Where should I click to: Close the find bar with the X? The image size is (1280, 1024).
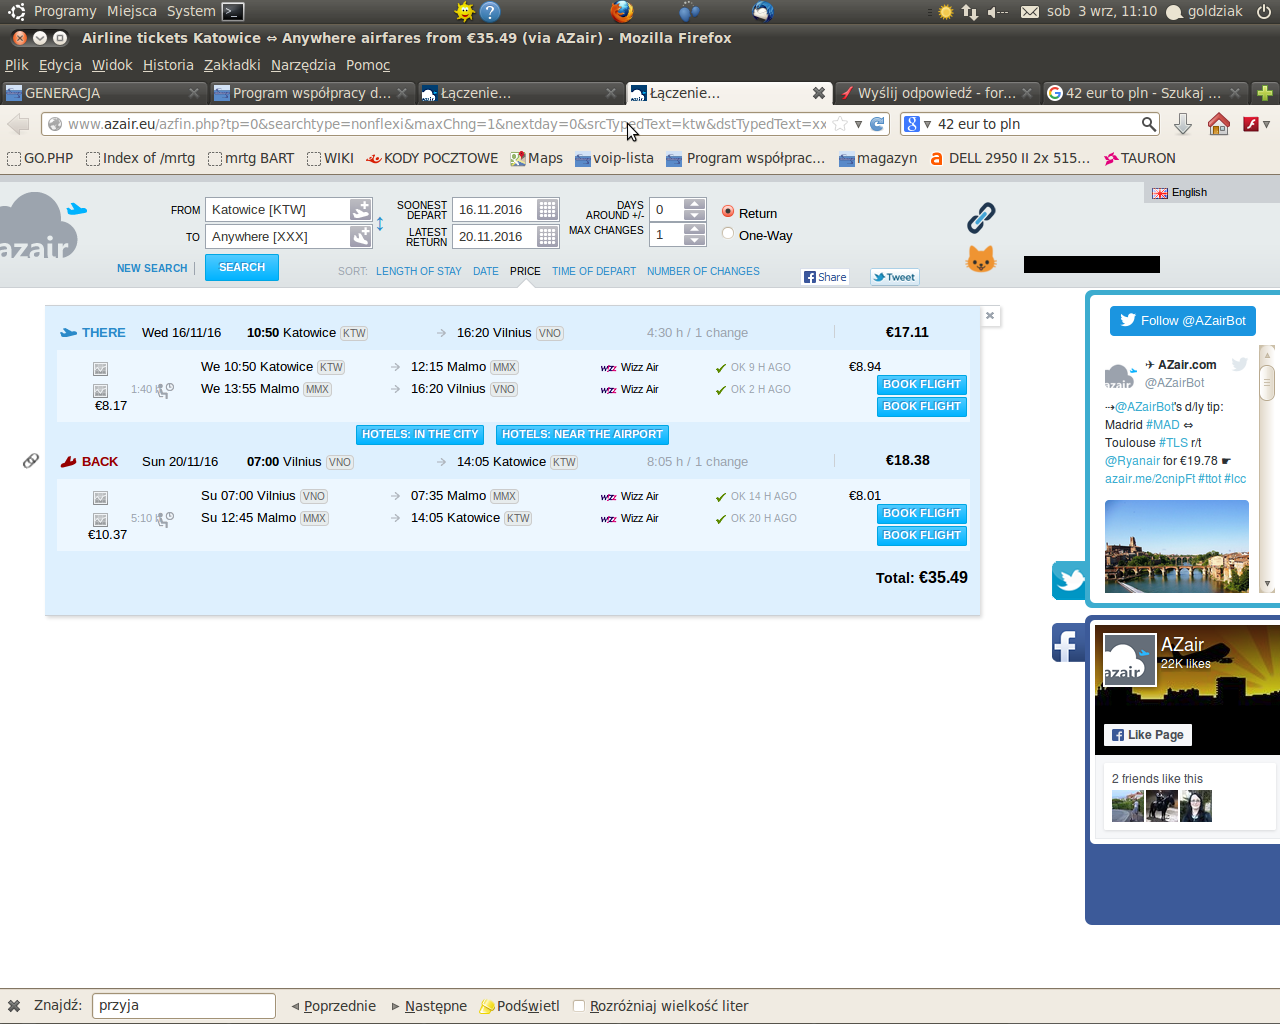pyautogui.click(x=14, y=1006)
